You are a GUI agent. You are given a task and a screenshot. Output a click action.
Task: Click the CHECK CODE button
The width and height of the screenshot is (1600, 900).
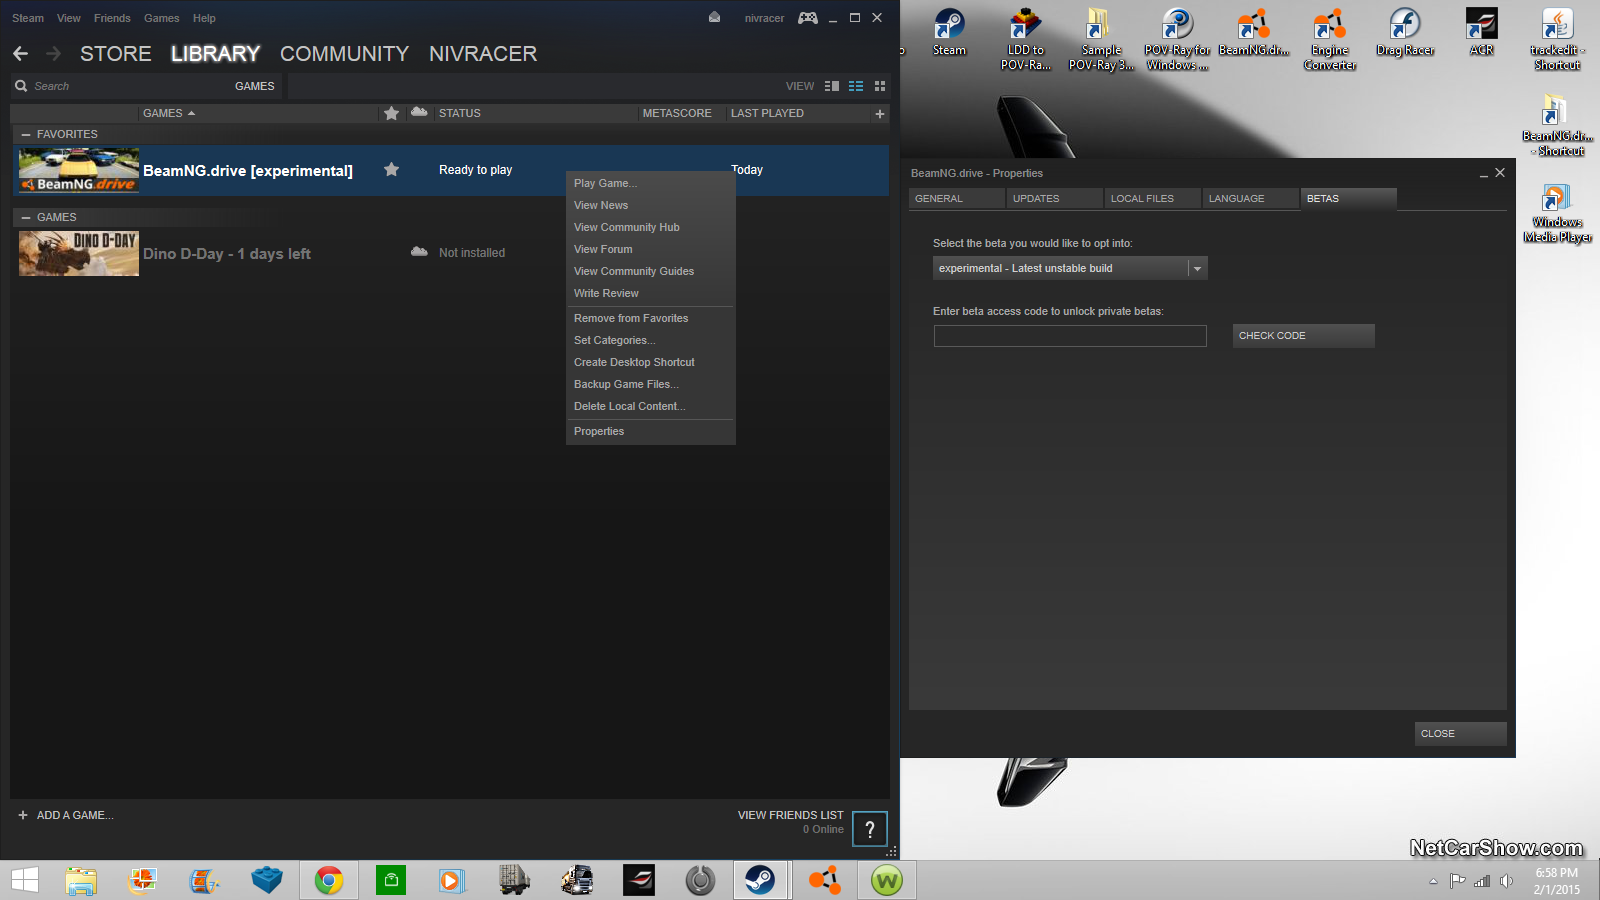click(x=1303, y=336)
